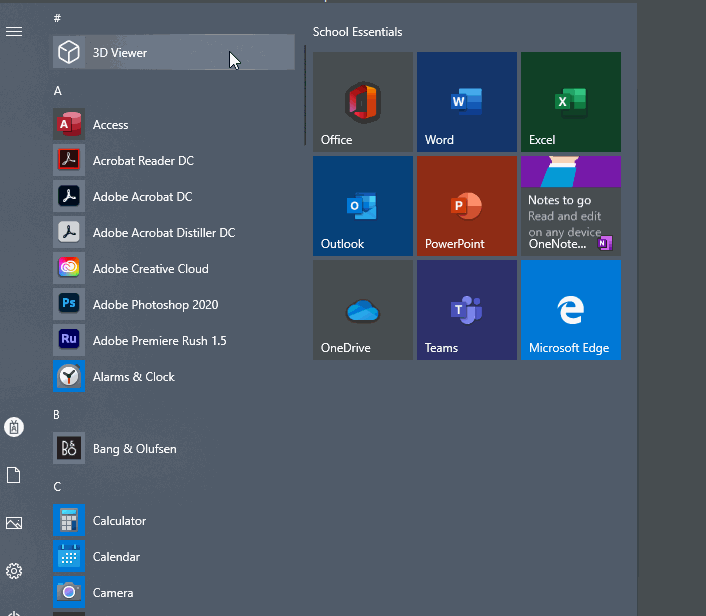Viewport: 706px width, 616px height.
Task: Launch Adobe Photoshop 2020
Action: tap(174, 304)
